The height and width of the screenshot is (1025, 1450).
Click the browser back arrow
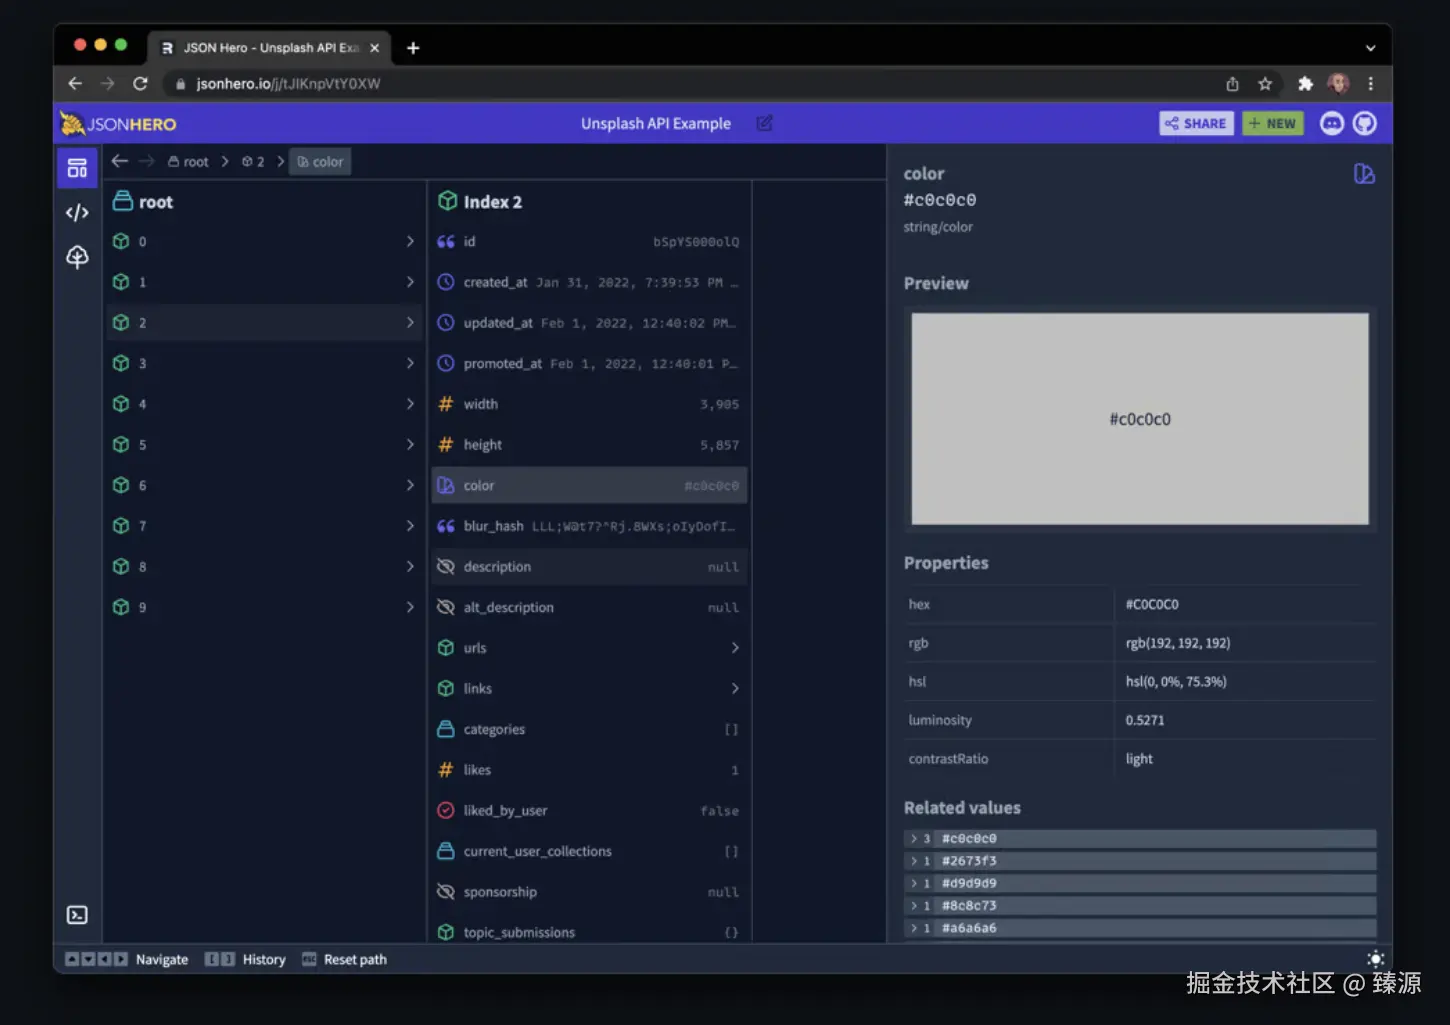pyautogui.click(x=75, y=84)
